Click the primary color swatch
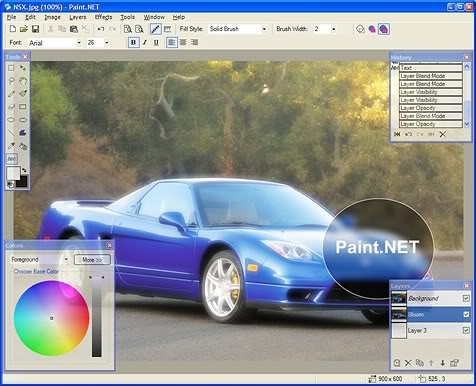This screenshot has width=476, height=386. (13, 174)
